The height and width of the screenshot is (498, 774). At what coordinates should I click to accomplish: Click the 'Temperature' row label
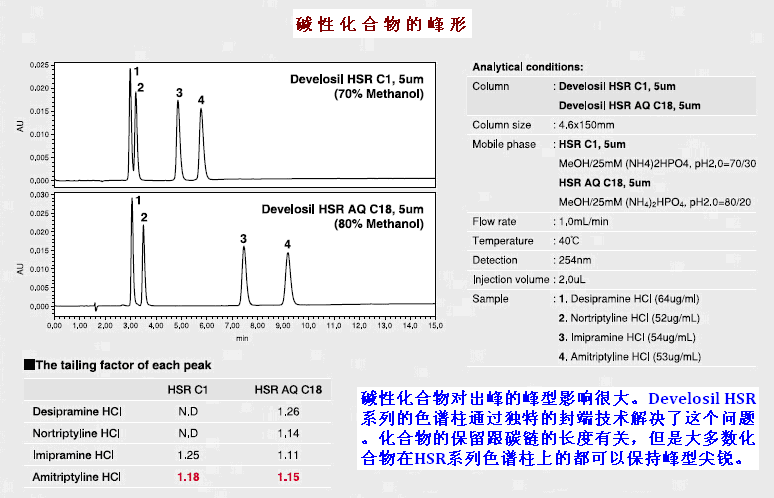point(503,241)
